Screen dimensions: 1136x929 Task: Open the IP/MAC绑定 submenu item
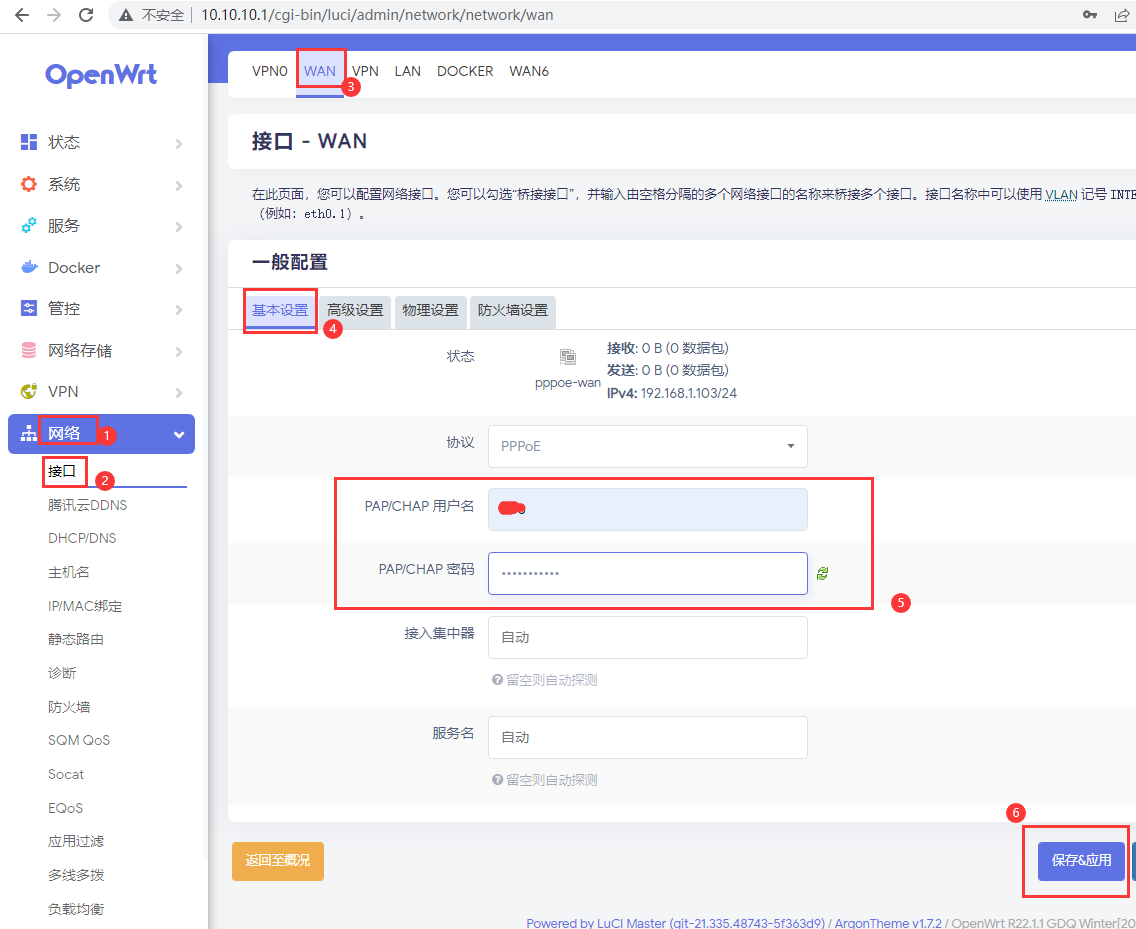point(85,606)
